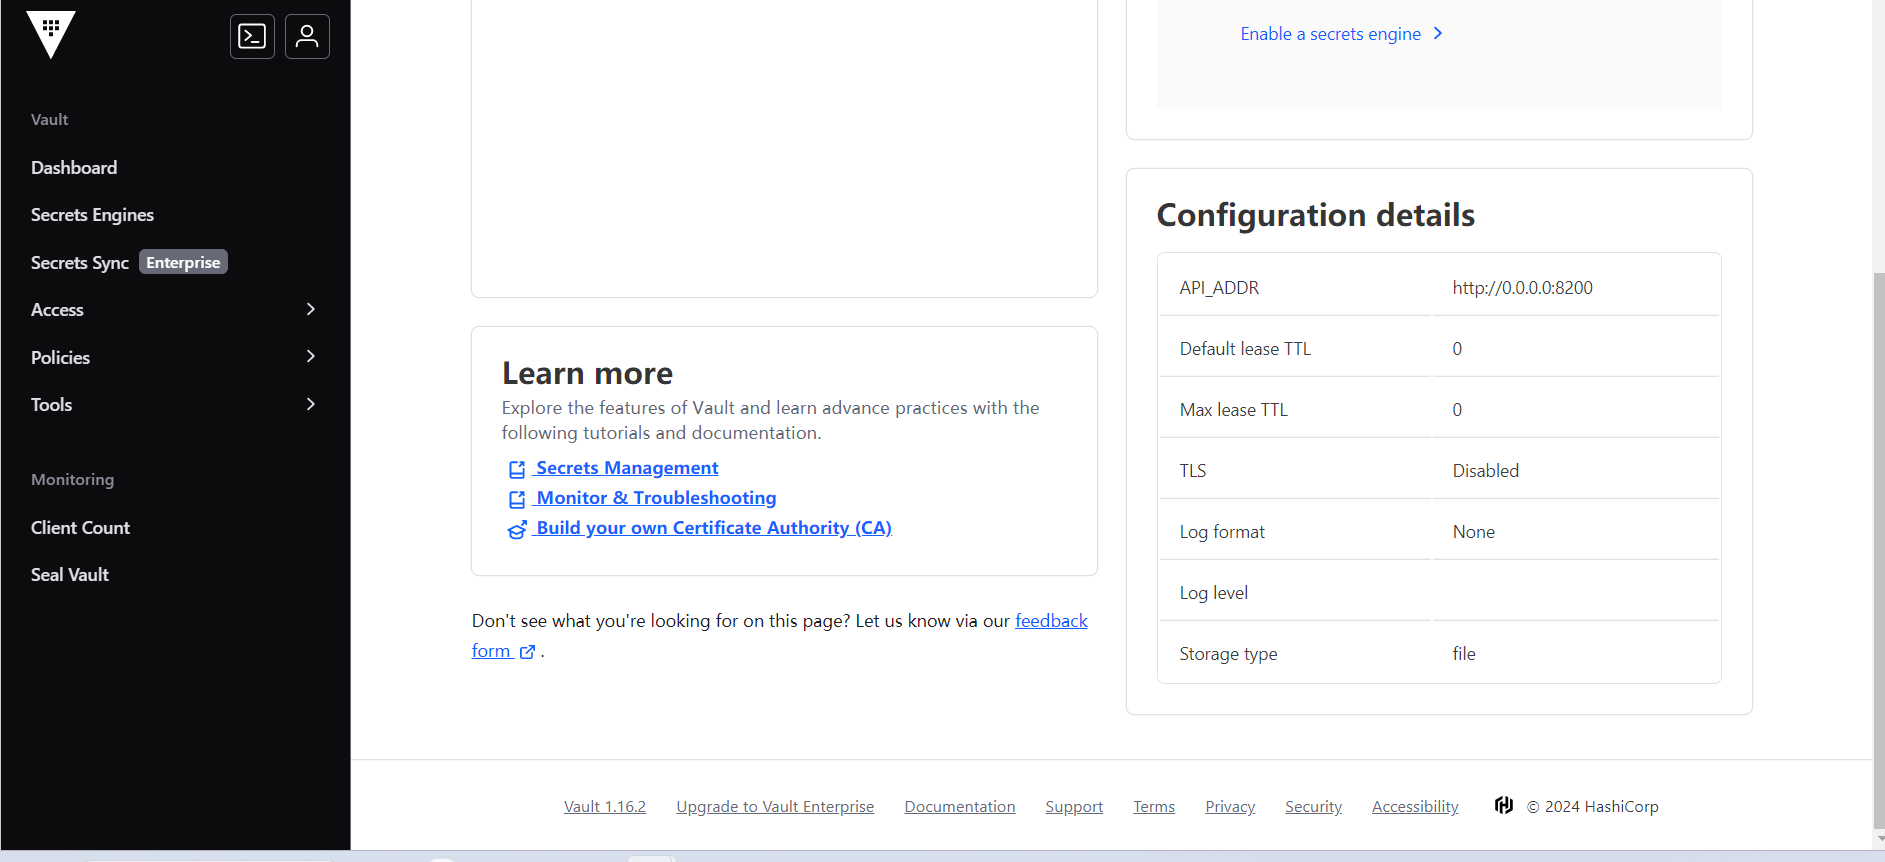
Task: Open Secrets Engines in sidebar
Action: pyautogui.click(x=92, y=215)
